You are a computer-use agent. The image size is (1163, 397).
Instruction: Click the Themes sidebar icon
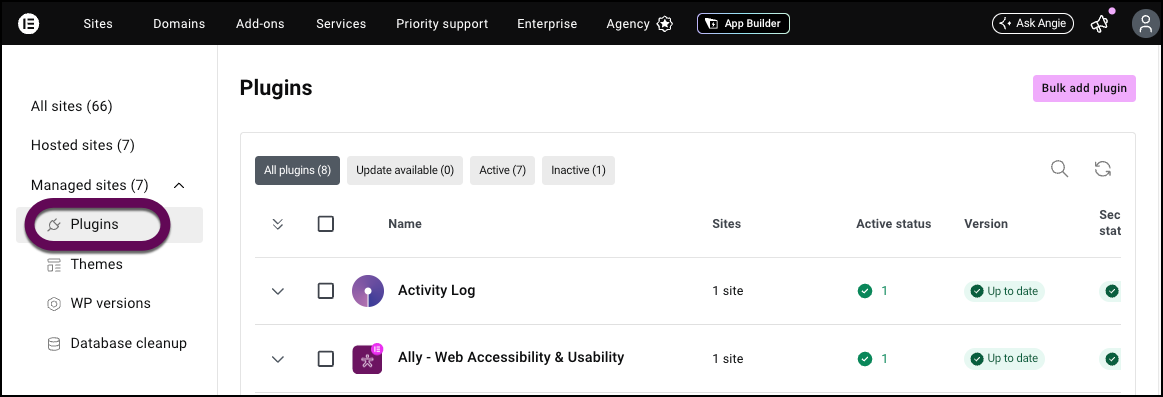point(53,265)
